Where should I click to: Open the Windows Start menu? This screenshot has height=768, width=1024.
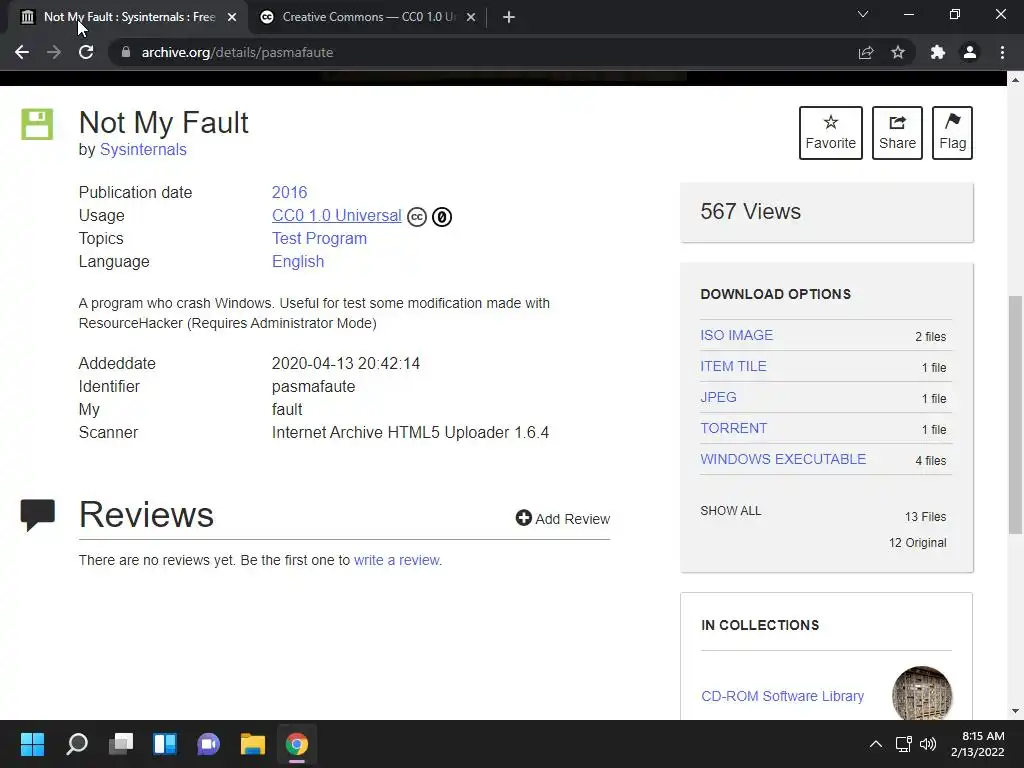point(33,744)
